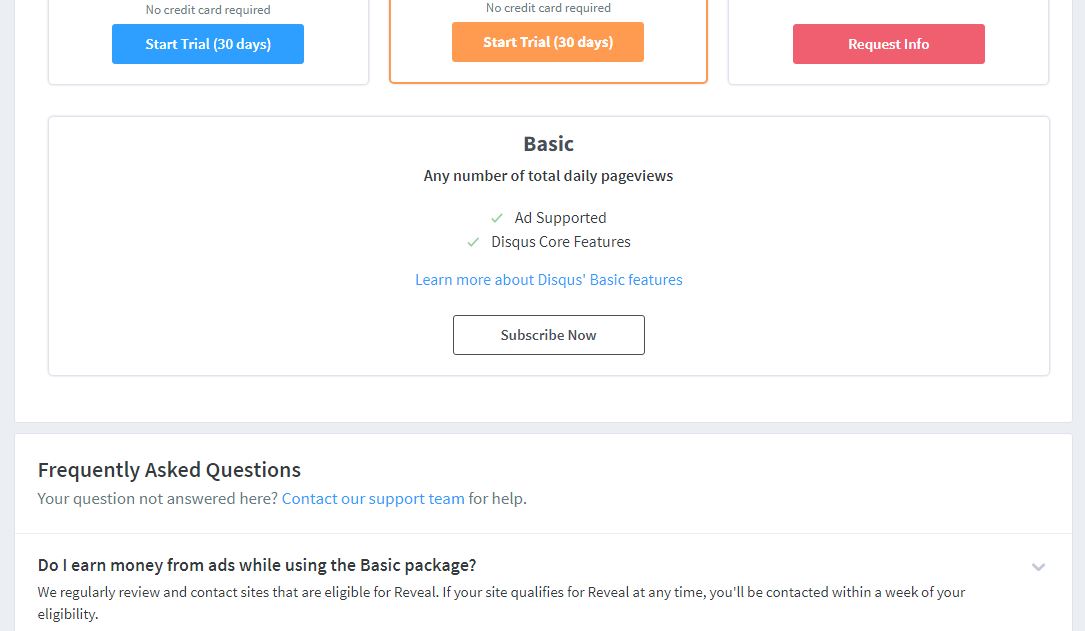Select the Basic plan heading
1085x631 pixels.
coord(548,143)
